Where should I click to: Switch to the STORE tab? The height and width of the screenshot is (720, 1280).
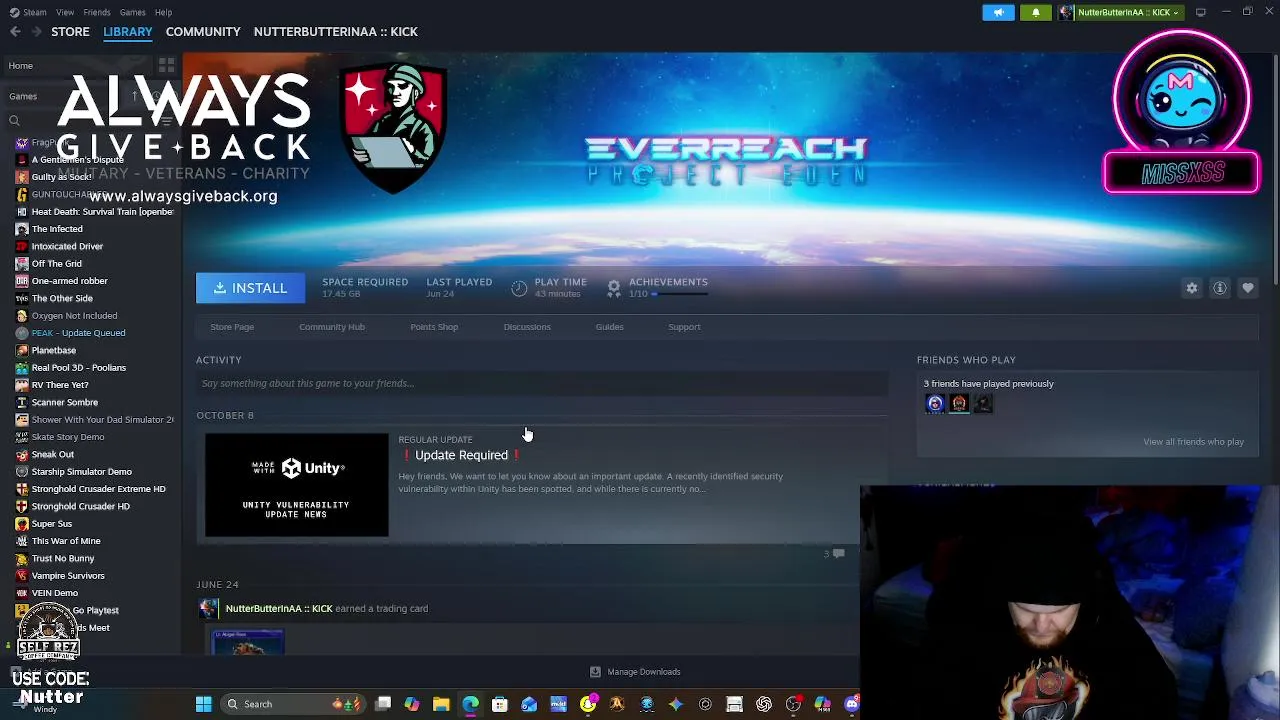click(x=70, y=32)
